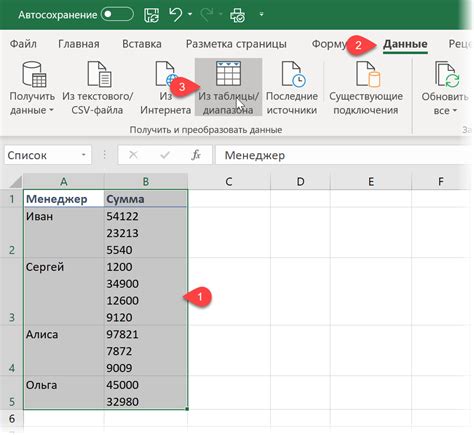Viewport: 474px width, 435px height.
Task: Click the Сумма header cell B1
Action: point(146,199)
